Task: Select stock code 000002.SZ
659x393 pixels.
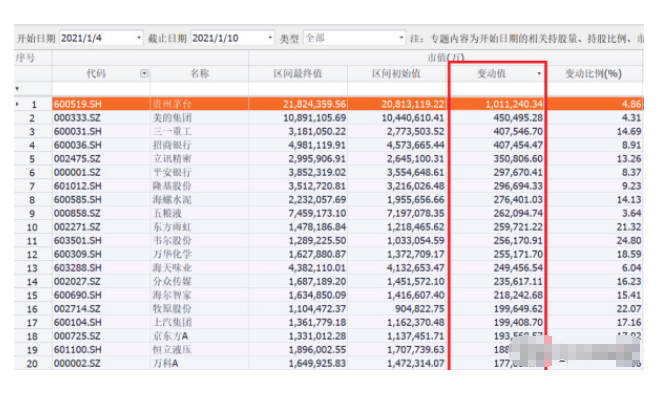Action: click(77, 363)
